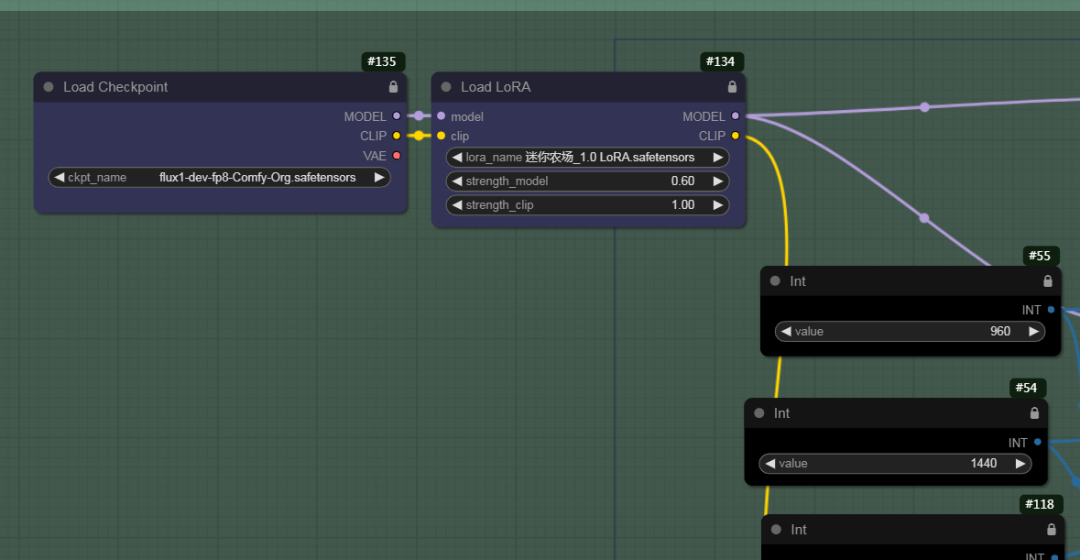
Task: Click the #134 node ID badge
Action: pos(721,61)
